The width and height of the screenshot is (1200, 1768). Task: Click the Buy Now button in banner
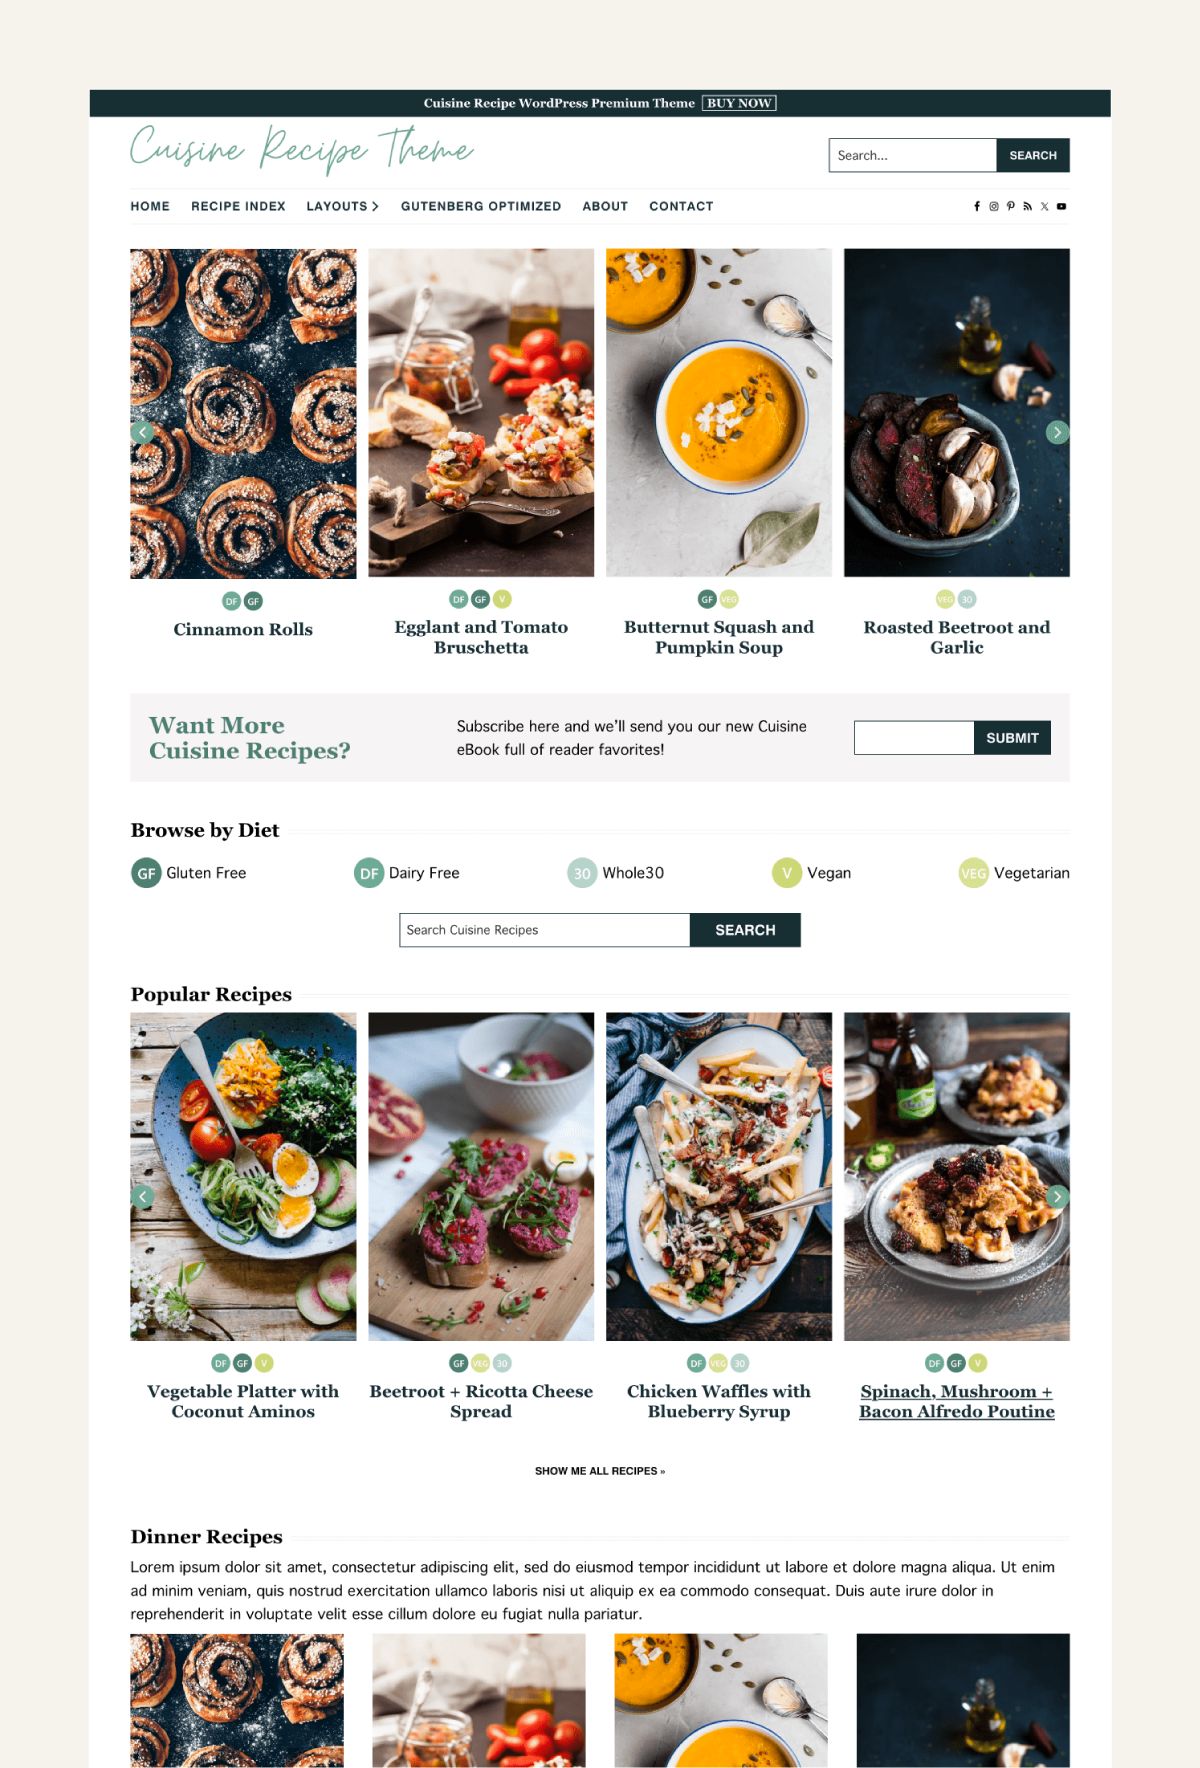739,103
